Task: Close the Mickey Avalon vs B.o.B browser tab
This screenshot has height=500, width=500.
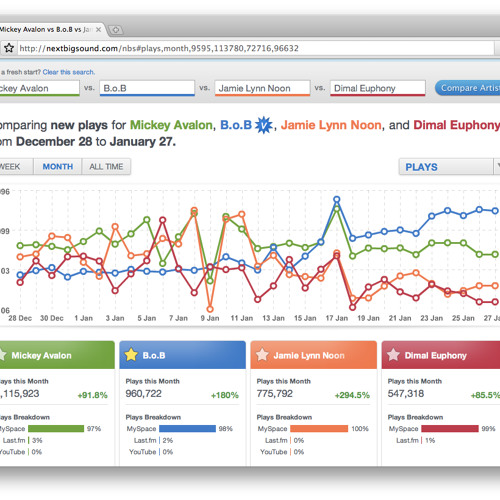Action: tap(98, 30)
